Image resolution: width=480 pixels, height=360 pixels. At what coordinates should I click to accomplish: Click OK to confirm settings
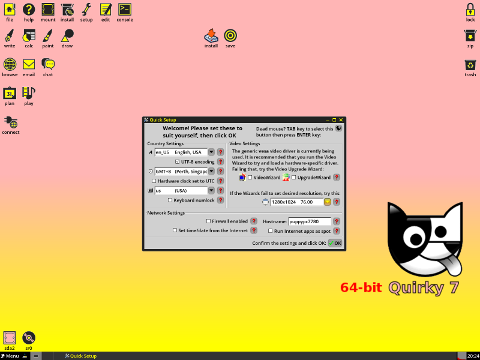pyautogui.click(x=335, y=243)
